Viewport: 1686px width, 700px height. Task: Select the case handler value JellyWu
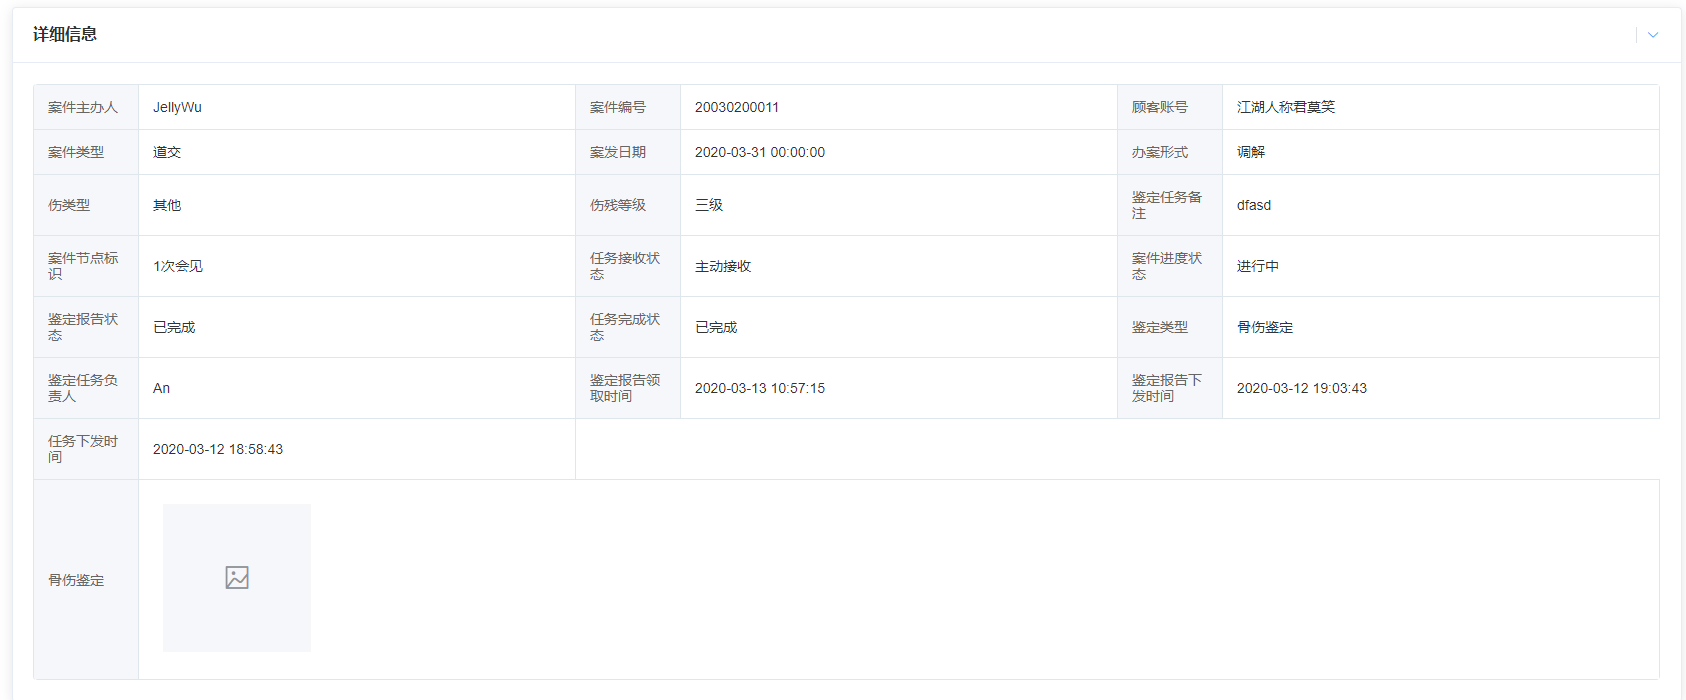pos(177,107)
